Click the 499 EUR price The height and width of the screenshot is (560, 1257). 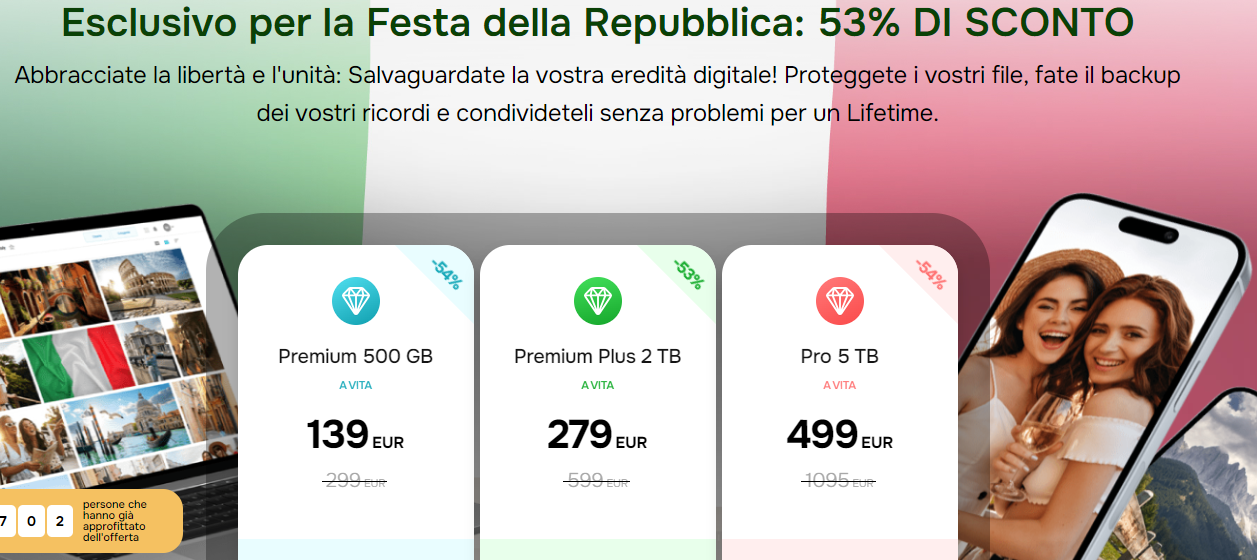tap(840, 436)
